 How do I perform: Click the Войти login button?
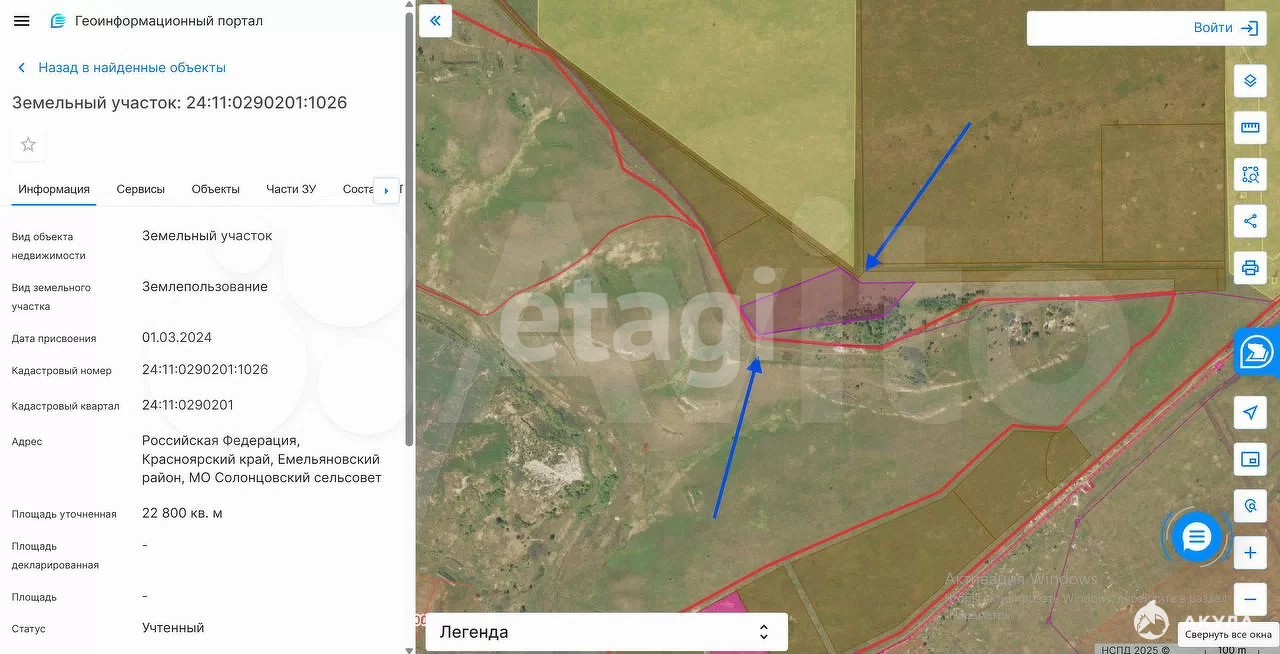pos(1224,28)
